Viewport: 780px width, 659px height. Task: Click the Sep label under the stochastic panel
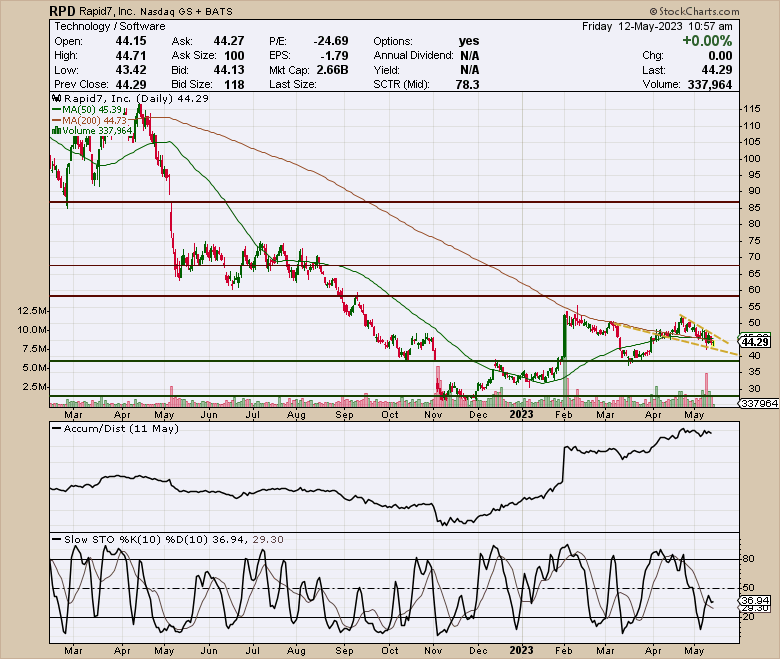[344, 651]
